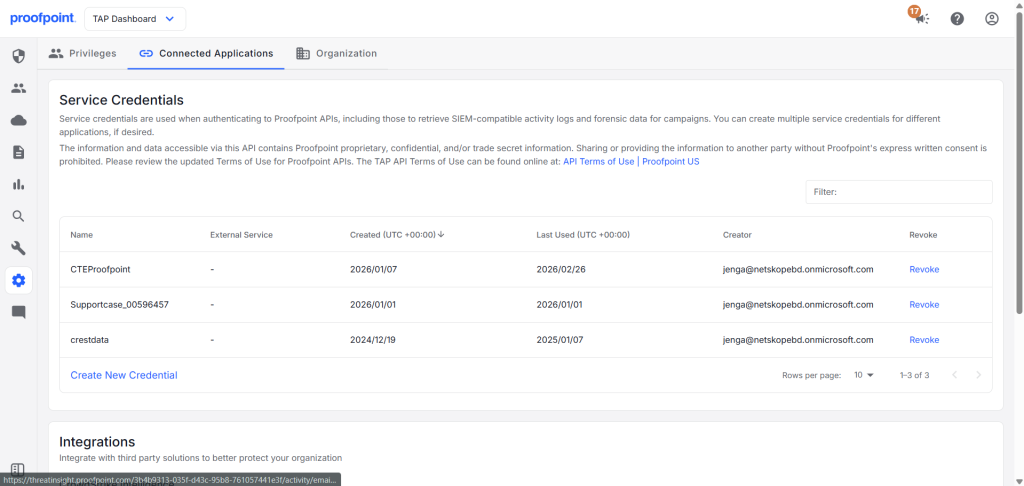Go to the previous page arrow

pos(955,375)
